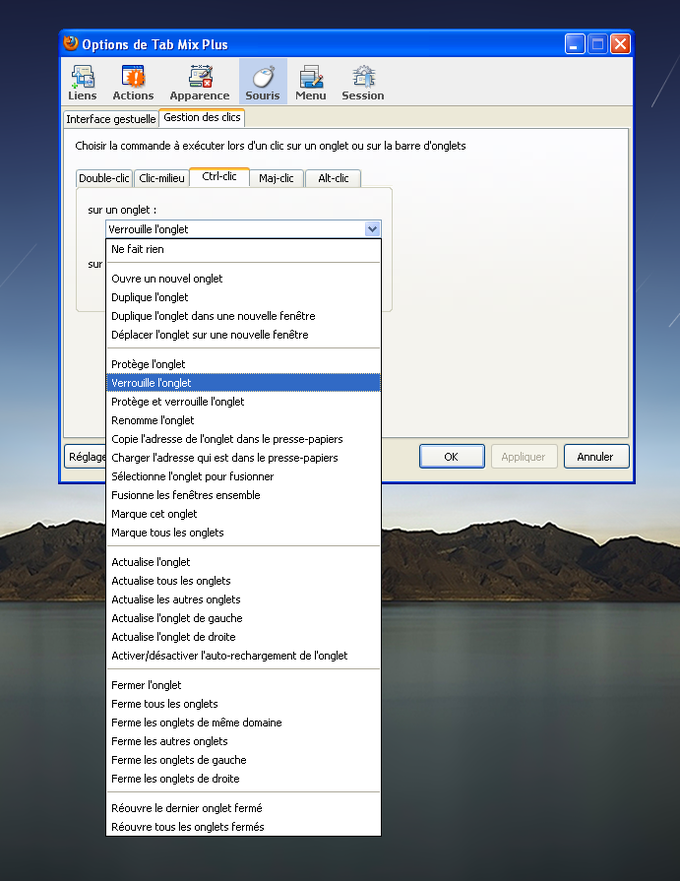Choose 'Sélectionne l'onglet pour fusionner'
This screenshot has width=680, height=881.
243,476
